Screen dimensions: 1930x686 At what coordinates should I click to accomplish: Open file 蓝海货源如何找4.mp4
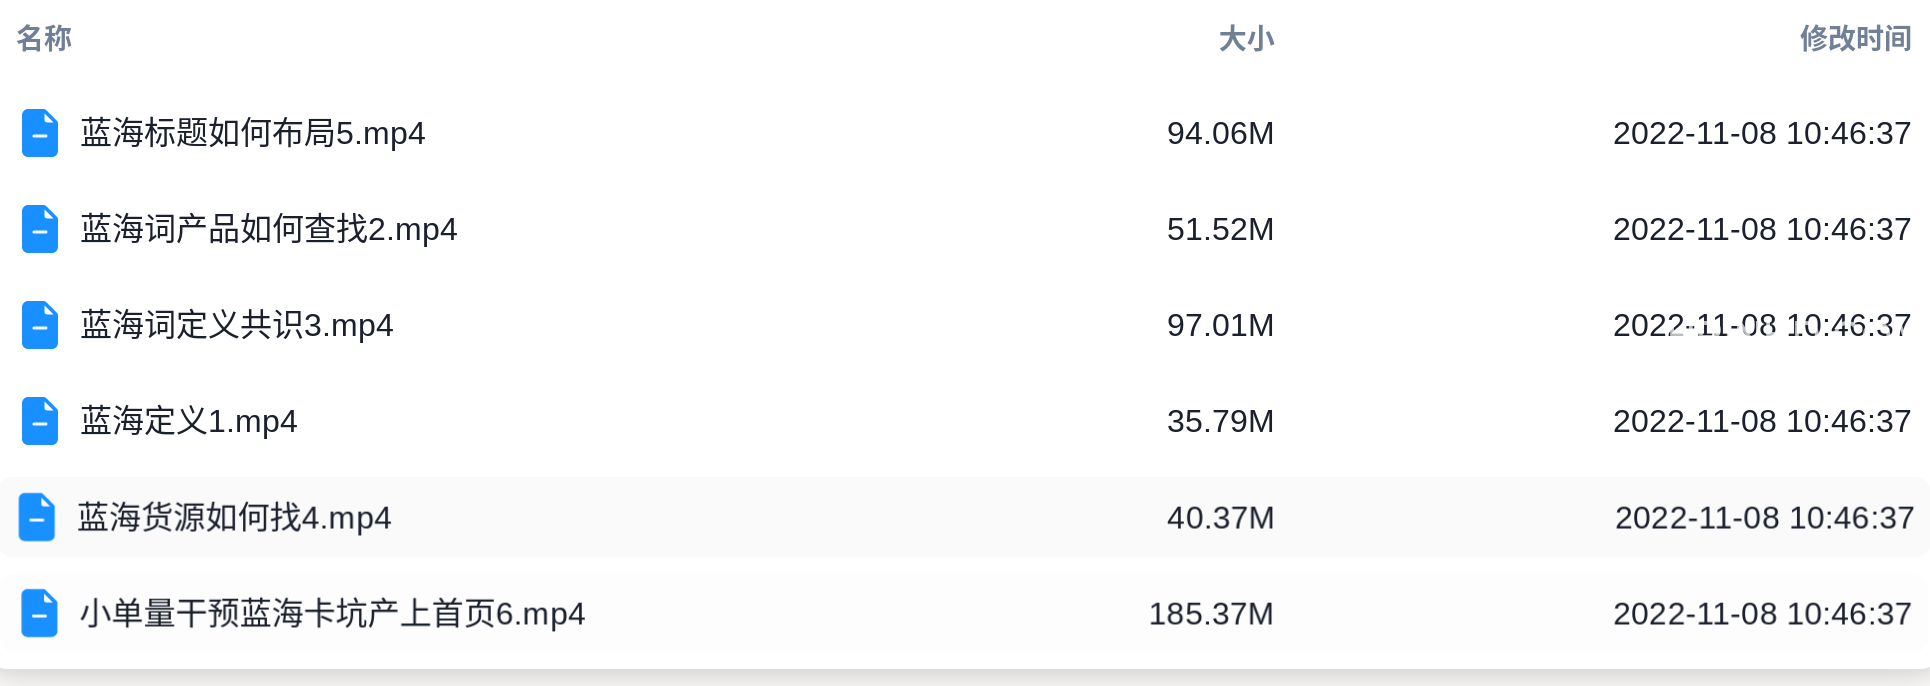[x=234, y=517]
